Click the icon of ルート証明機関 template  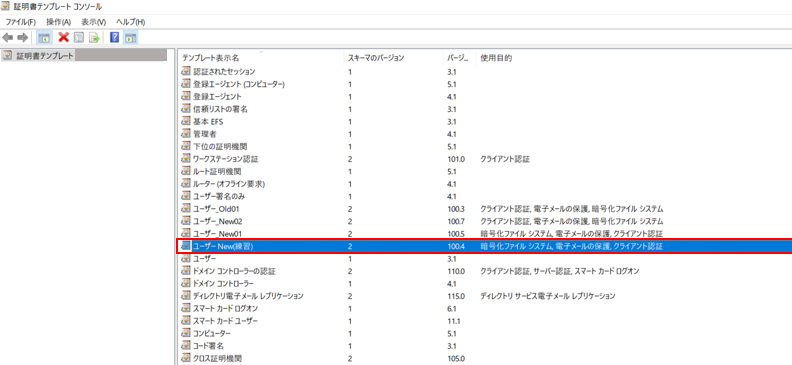point(186,171)
